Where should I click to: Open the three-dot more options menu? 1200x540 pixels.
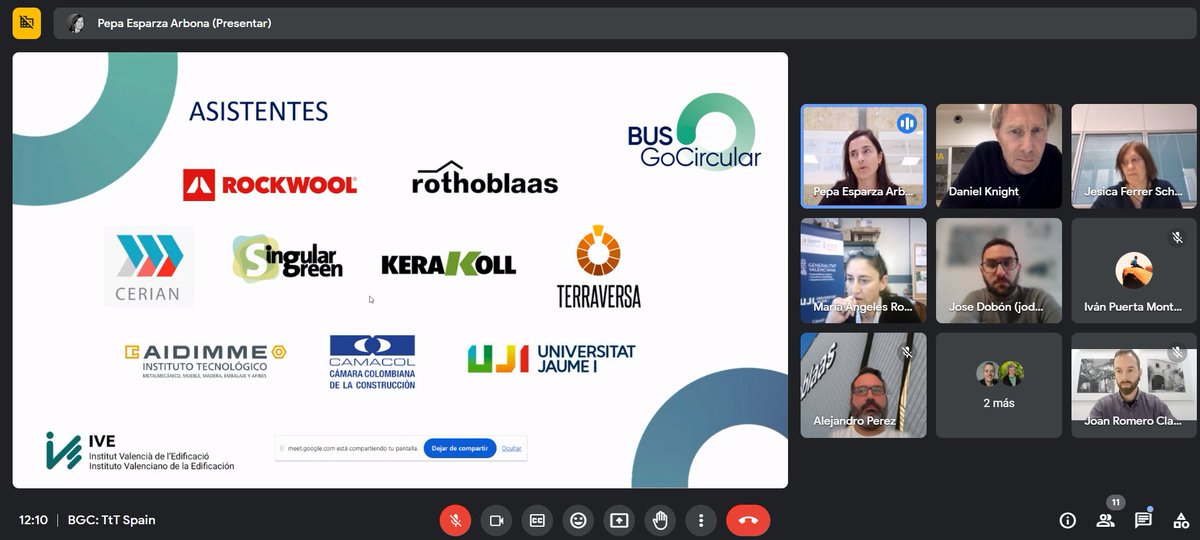701,520
